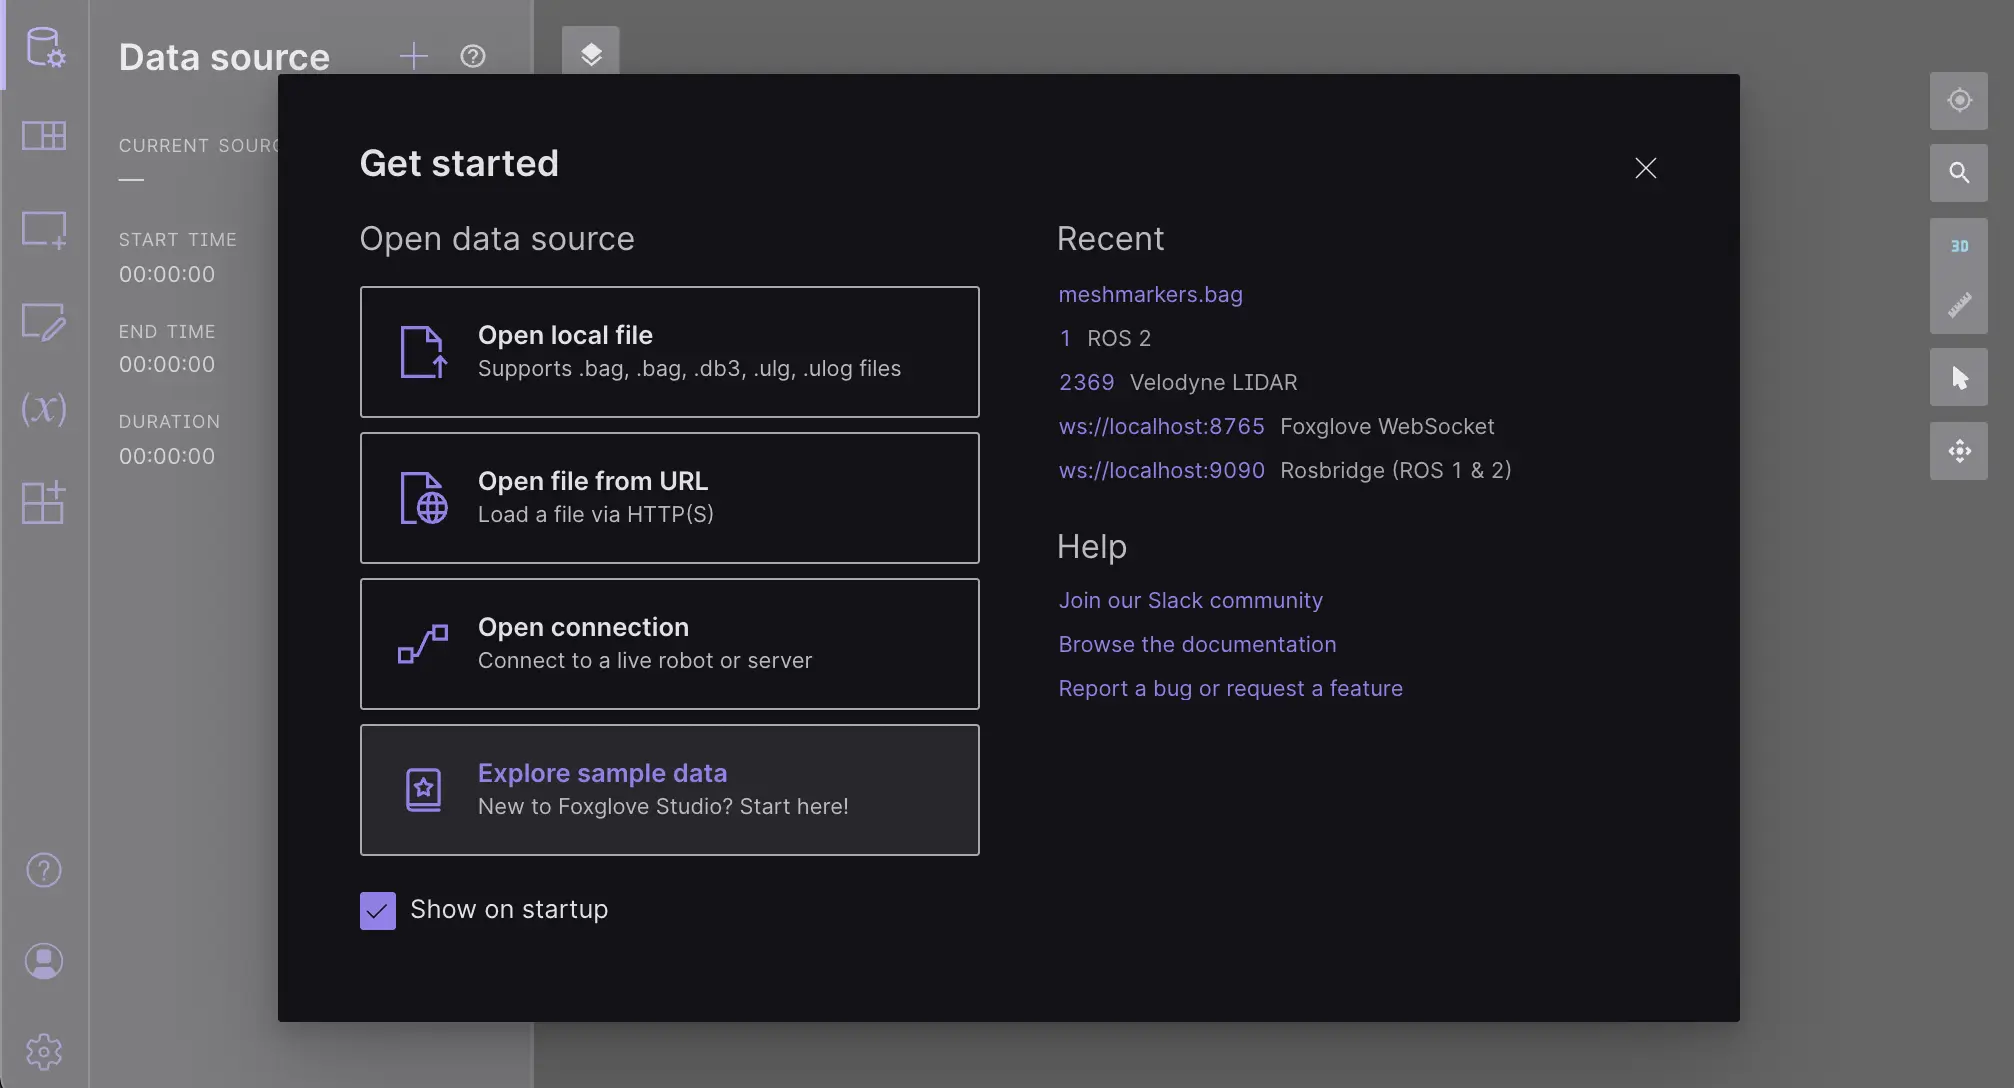Open the recent meshmarkers.bag file

click(x=1150, y=294)
